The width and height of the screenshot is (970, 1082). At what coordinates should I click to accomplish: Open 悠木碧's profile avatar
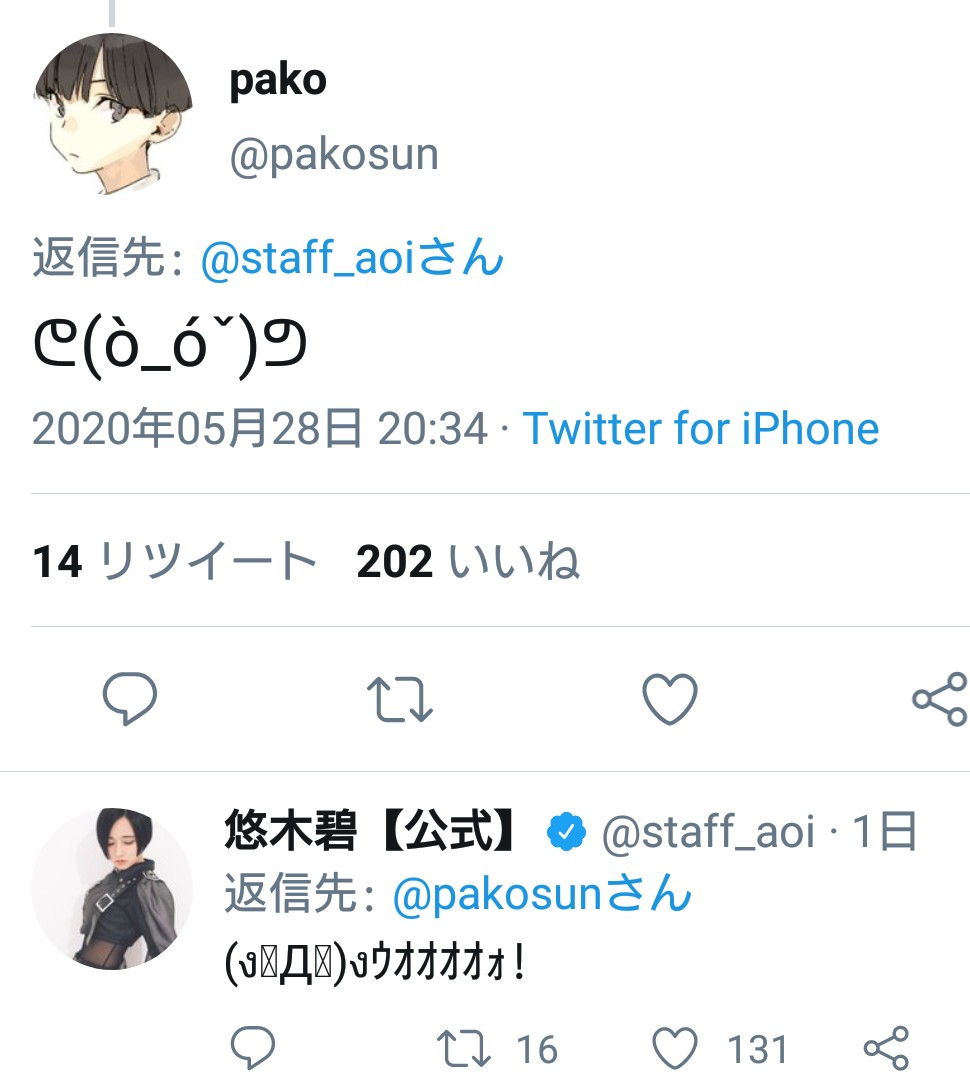click(112, 889)
